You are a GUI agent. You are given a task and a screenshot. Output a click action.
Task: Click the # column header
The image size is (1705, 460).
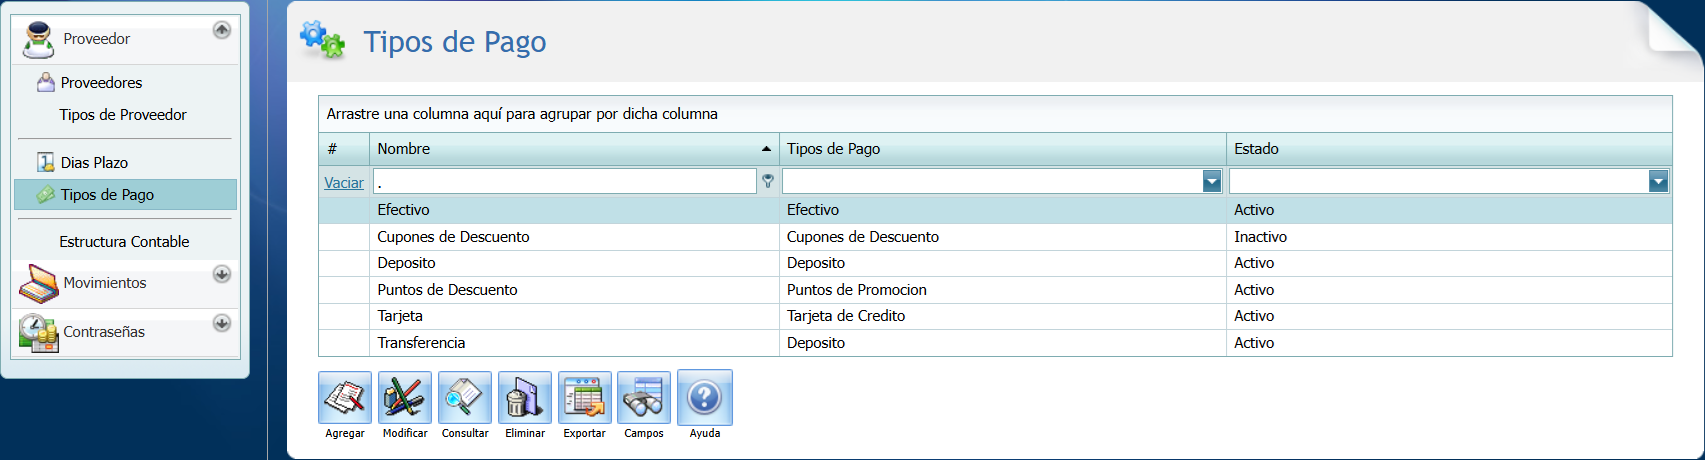click(344, 149)
